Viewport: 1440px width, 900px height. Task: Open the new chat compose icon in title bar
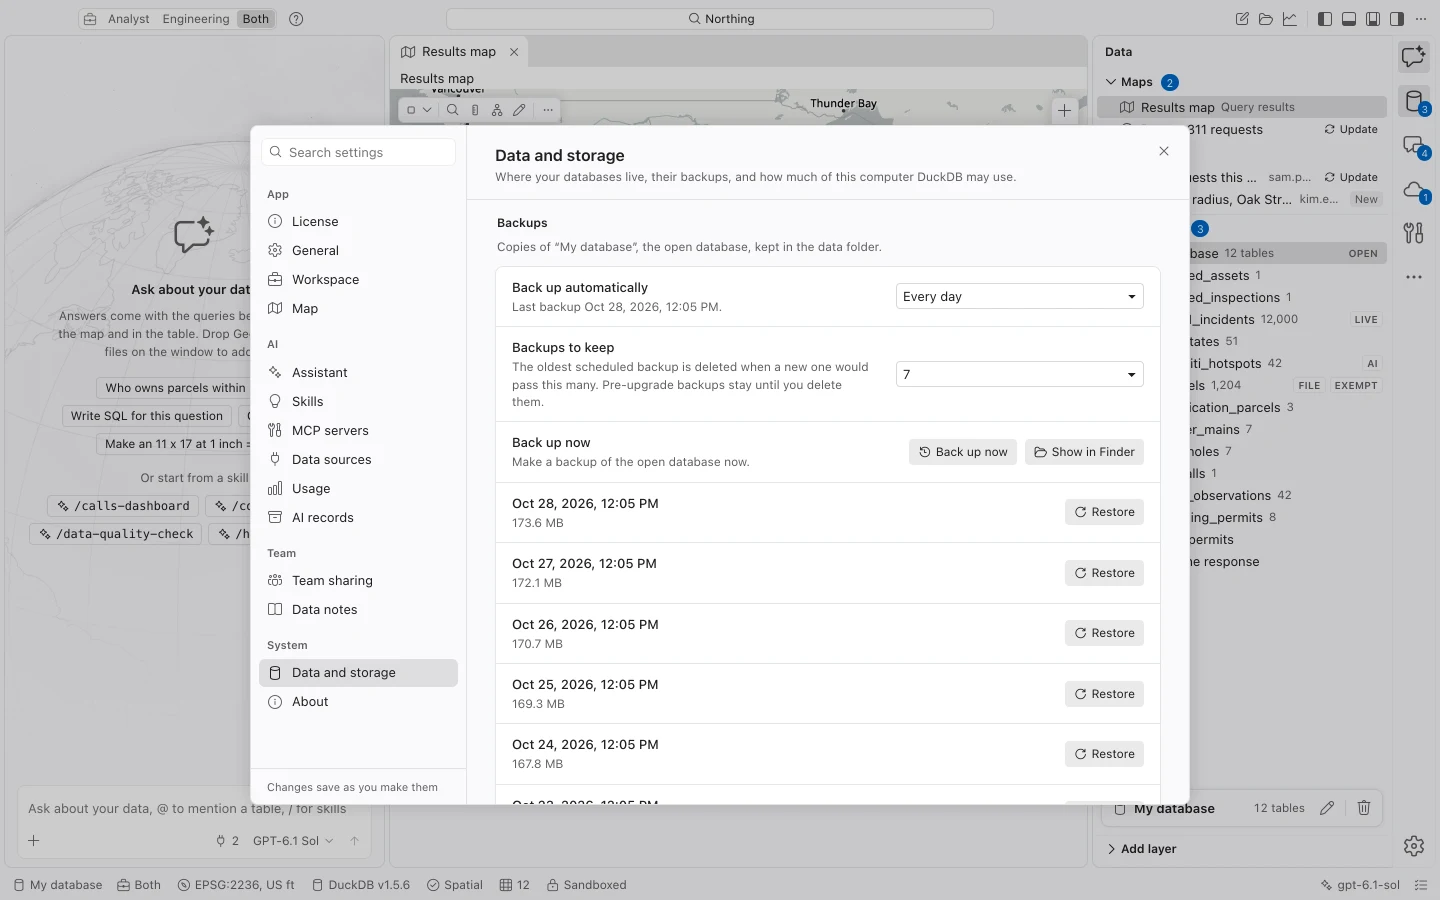tap(1242, 19)
